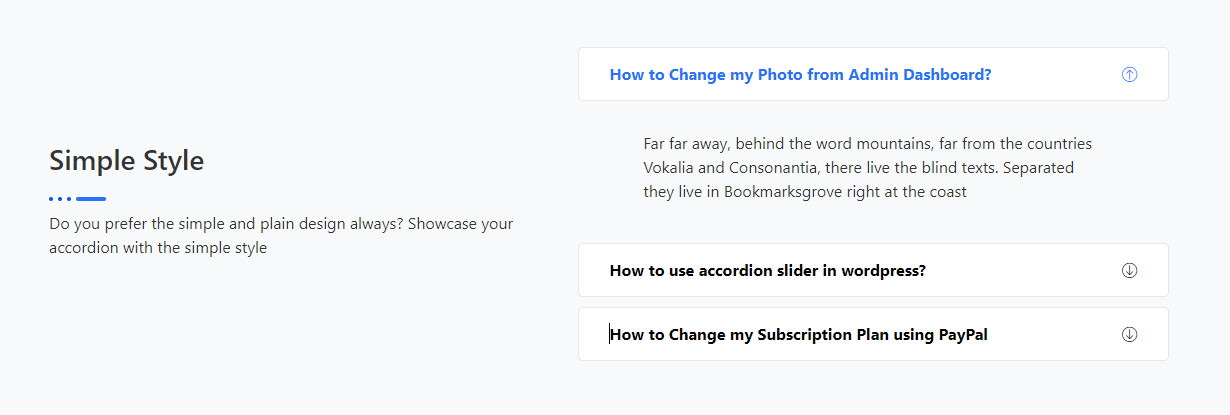
Task: Click down-arrow icon beside PayPal subscription question
Action: (x=1129, y=334)
